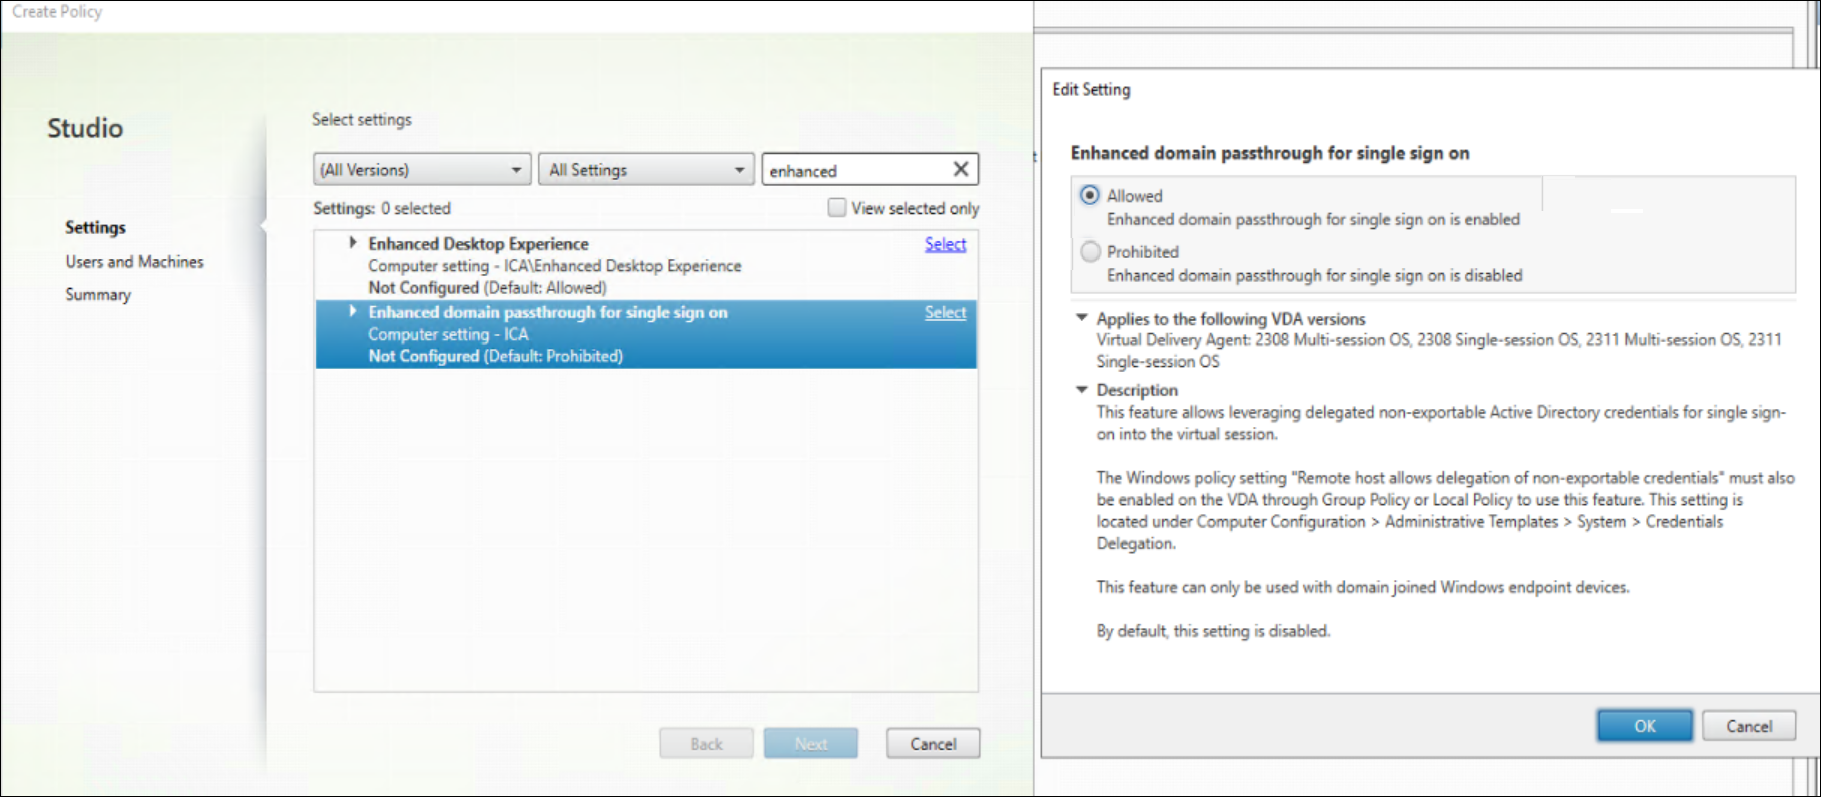Click Select link for Enhanced Desktop Experience

(x=945, y=243)
